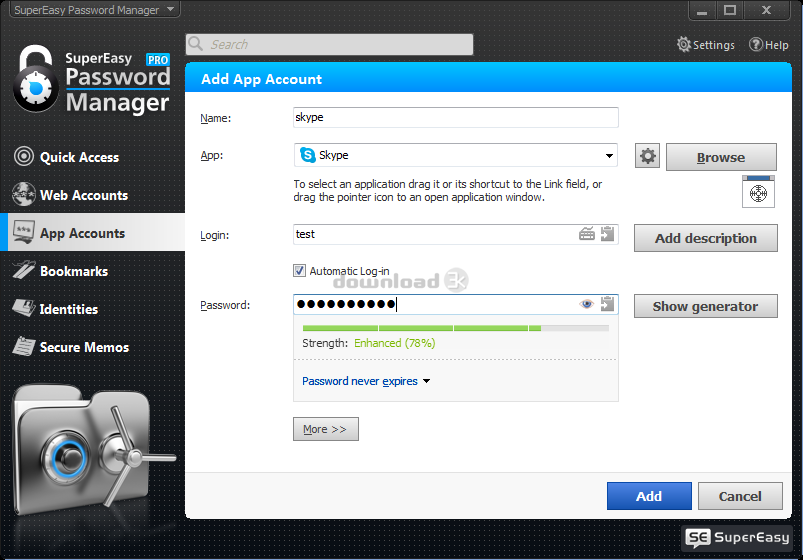Screen dimensions: 803x560
Task: Open the SuperEasy Password Manager title menu
Action: (x=97, y=10)
